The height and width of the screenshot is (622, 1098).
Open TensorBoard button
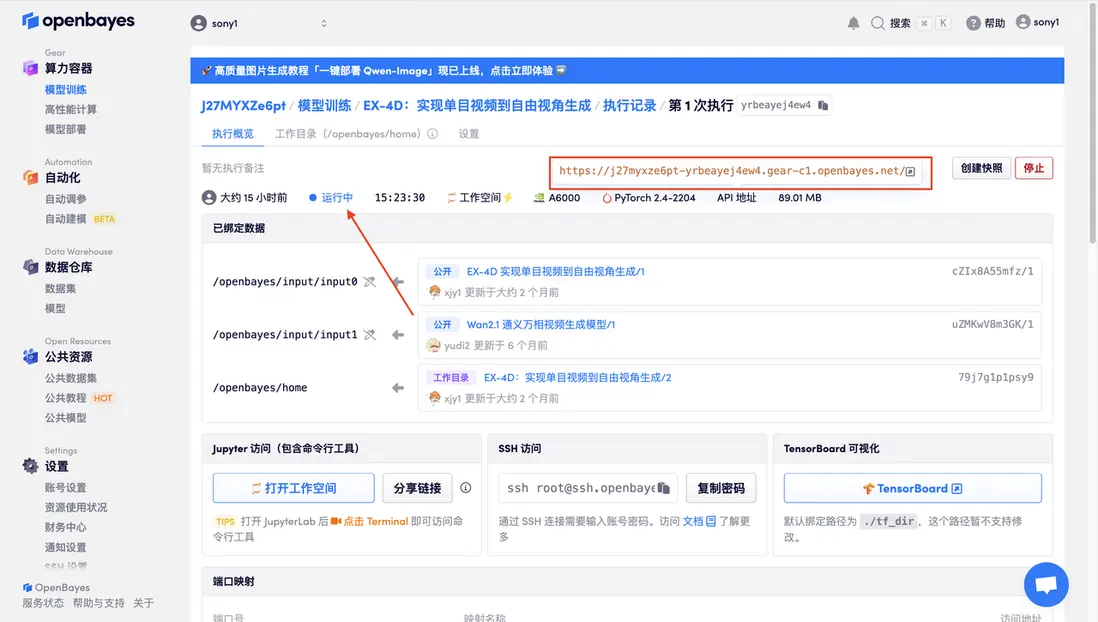click(x=912, y=488)
